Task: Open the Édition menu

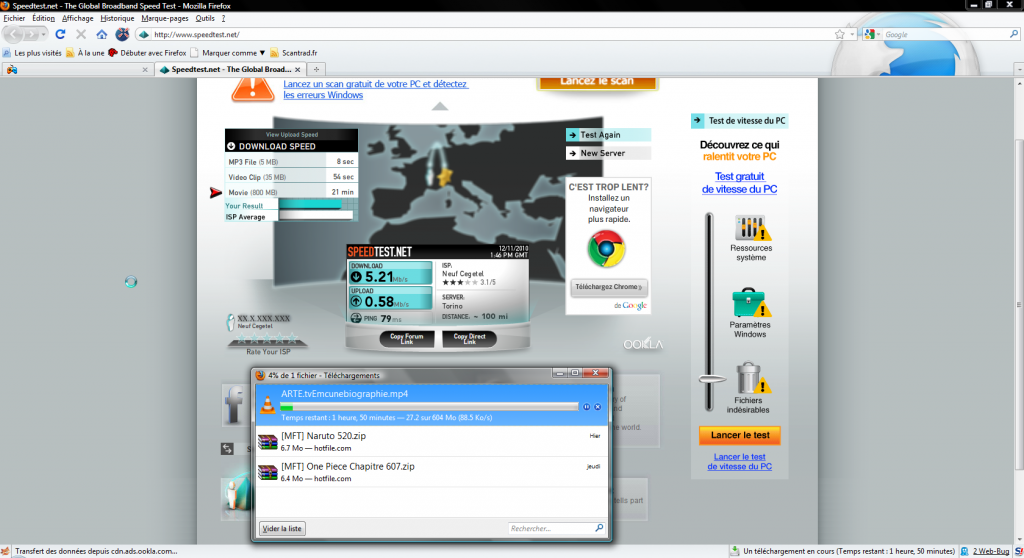Action: 44,18
